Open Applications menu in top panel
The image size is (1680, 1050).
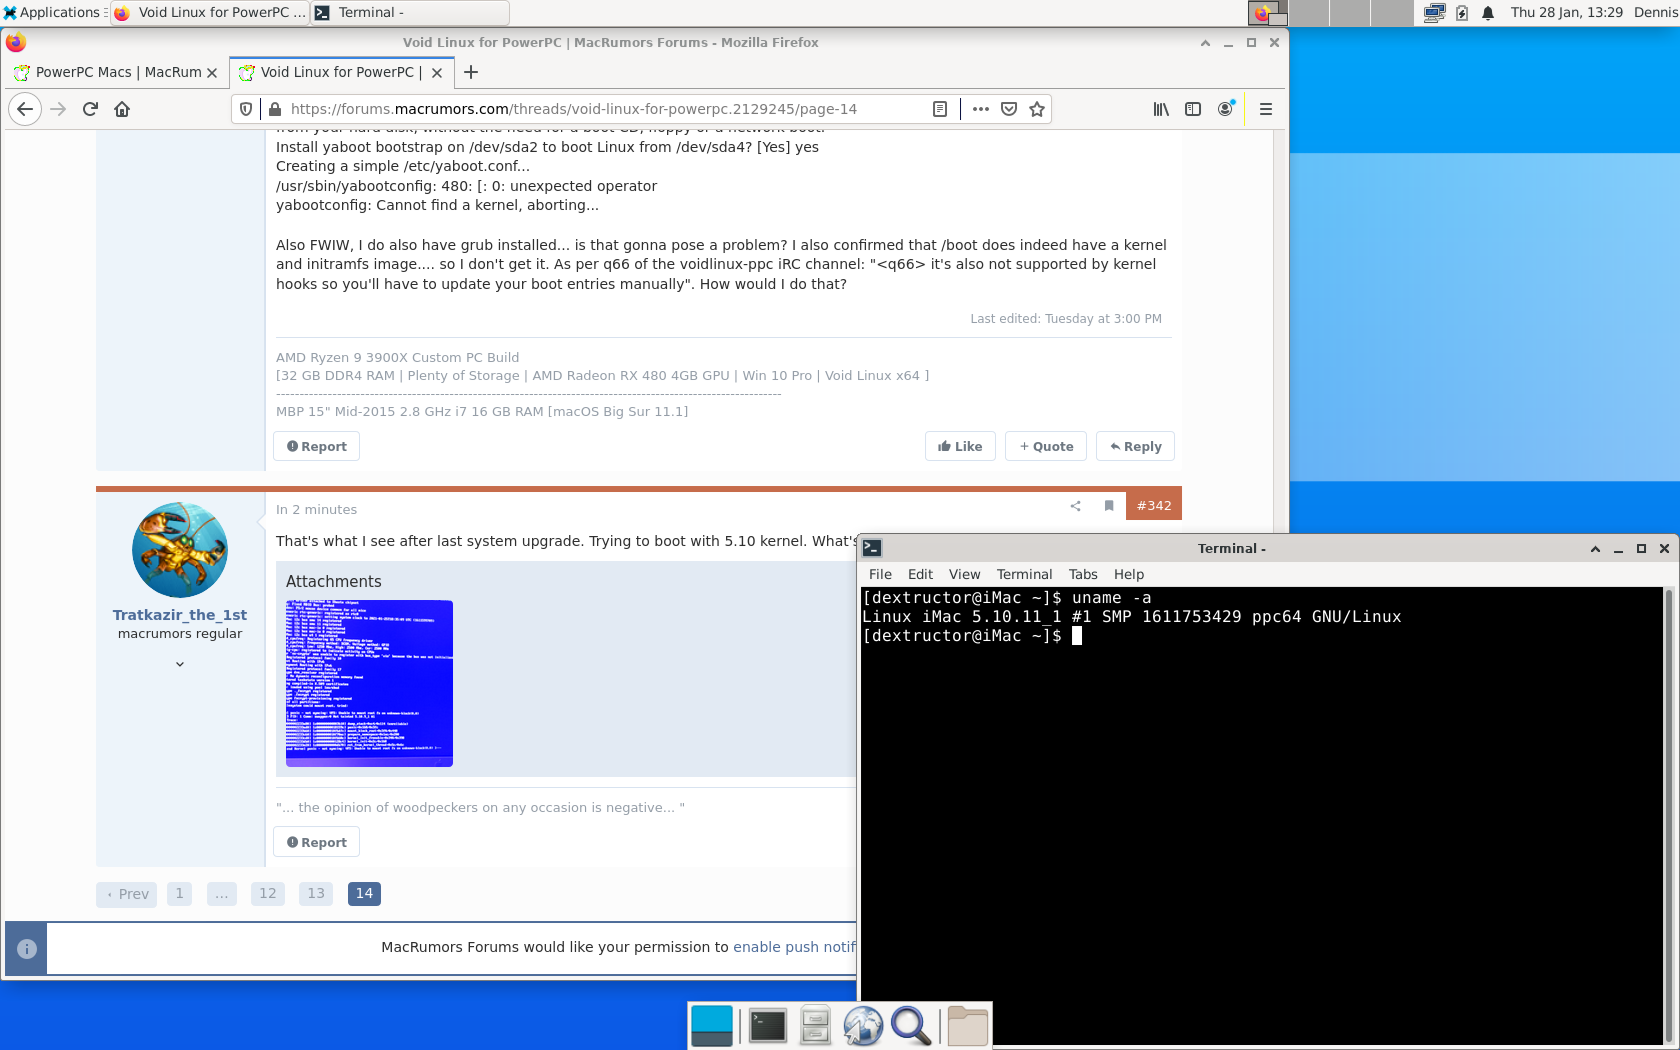pyautogui.click(x=53, y=13)
